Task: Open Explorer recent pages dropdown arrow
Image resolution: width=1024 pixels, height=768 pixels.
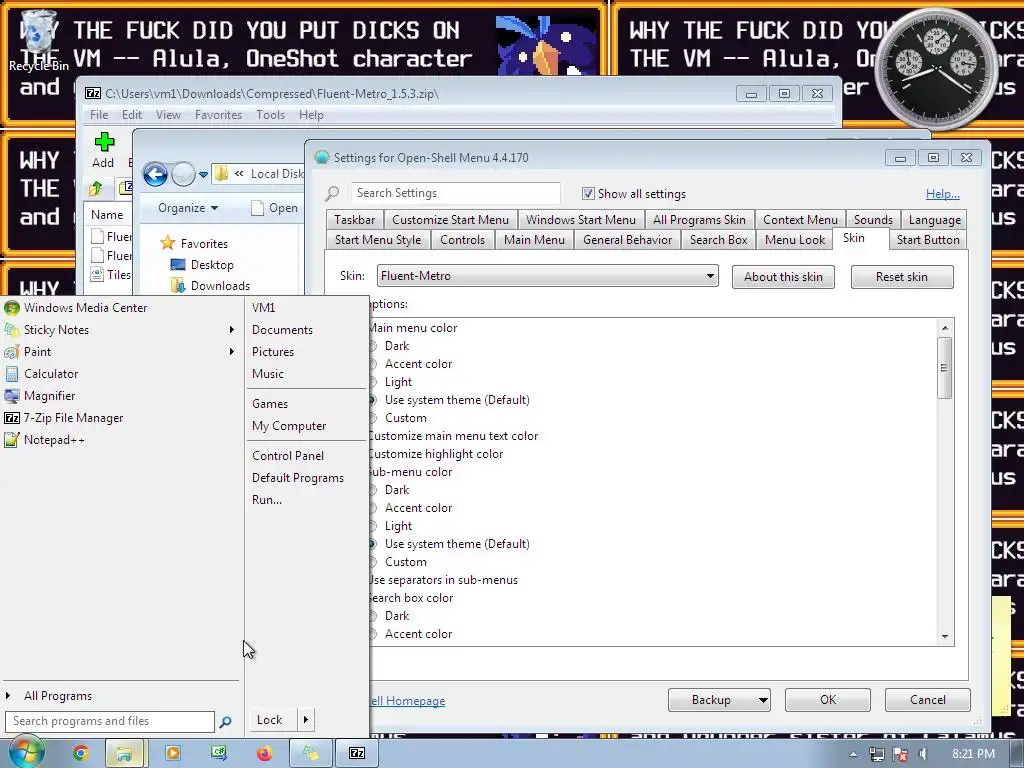Action: pyautogui.click(x=203, y=174)
